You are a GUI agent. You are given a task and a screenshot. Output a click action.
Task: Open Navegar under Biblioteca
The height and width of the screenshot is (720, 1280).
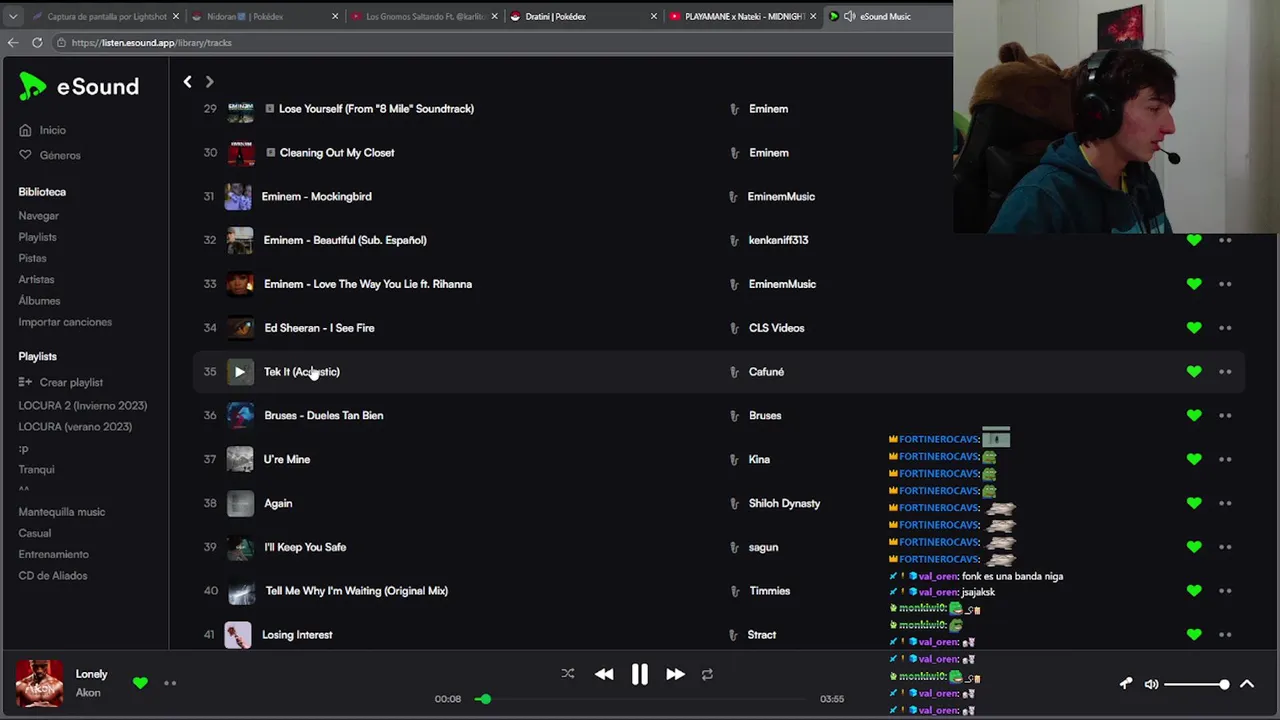pos(39,216)
